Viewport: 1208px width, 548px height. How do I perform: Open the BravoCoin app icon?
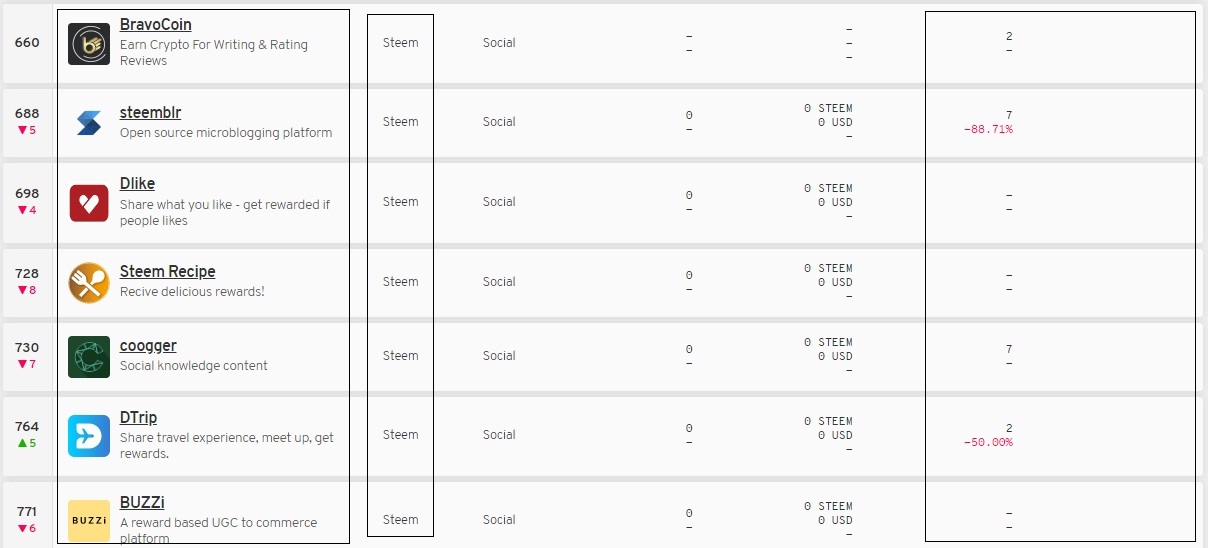[x=89, y=44]
